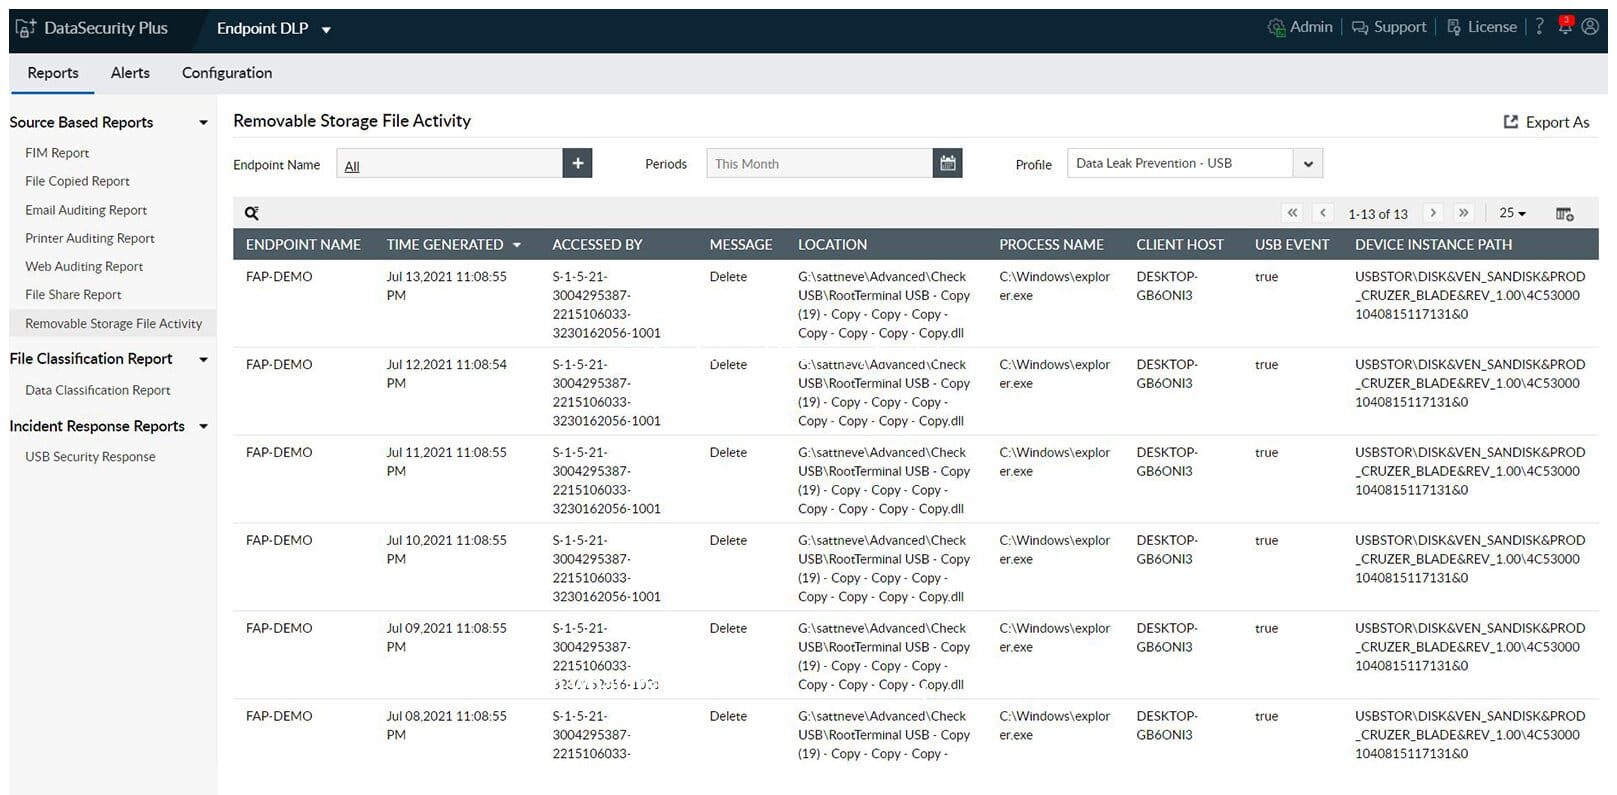Go to previous page of results
This screenshot has height=795, width=1617.
(x=1323, y=213)
